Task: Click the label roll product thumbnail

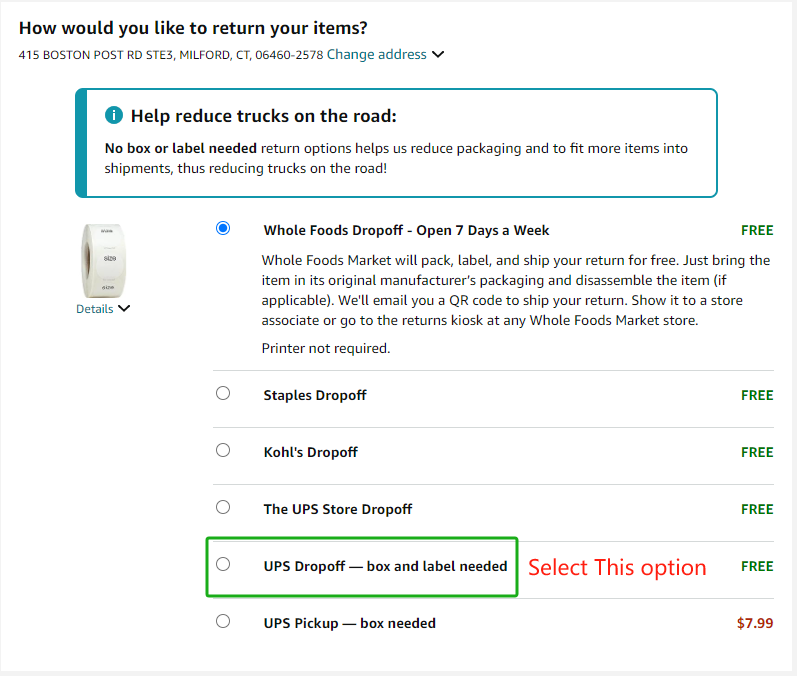Action: [x=103, y=261]
